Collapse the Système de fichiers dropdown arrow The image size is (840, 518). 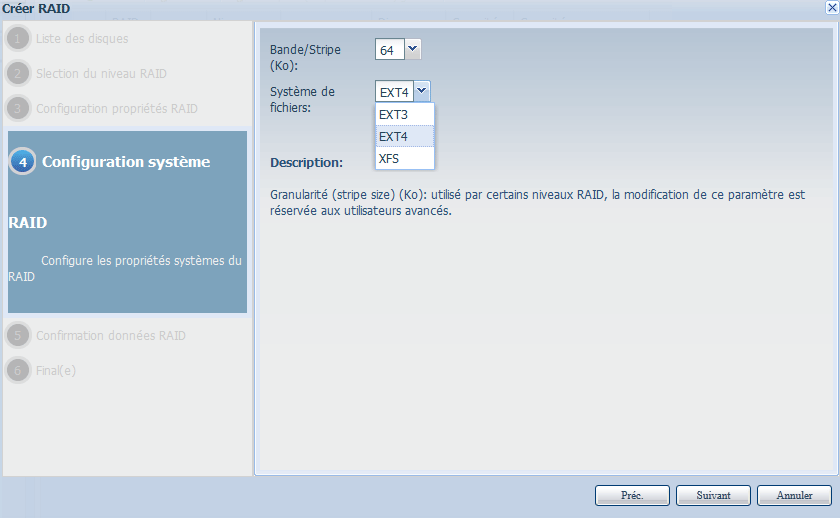point(422,92)
